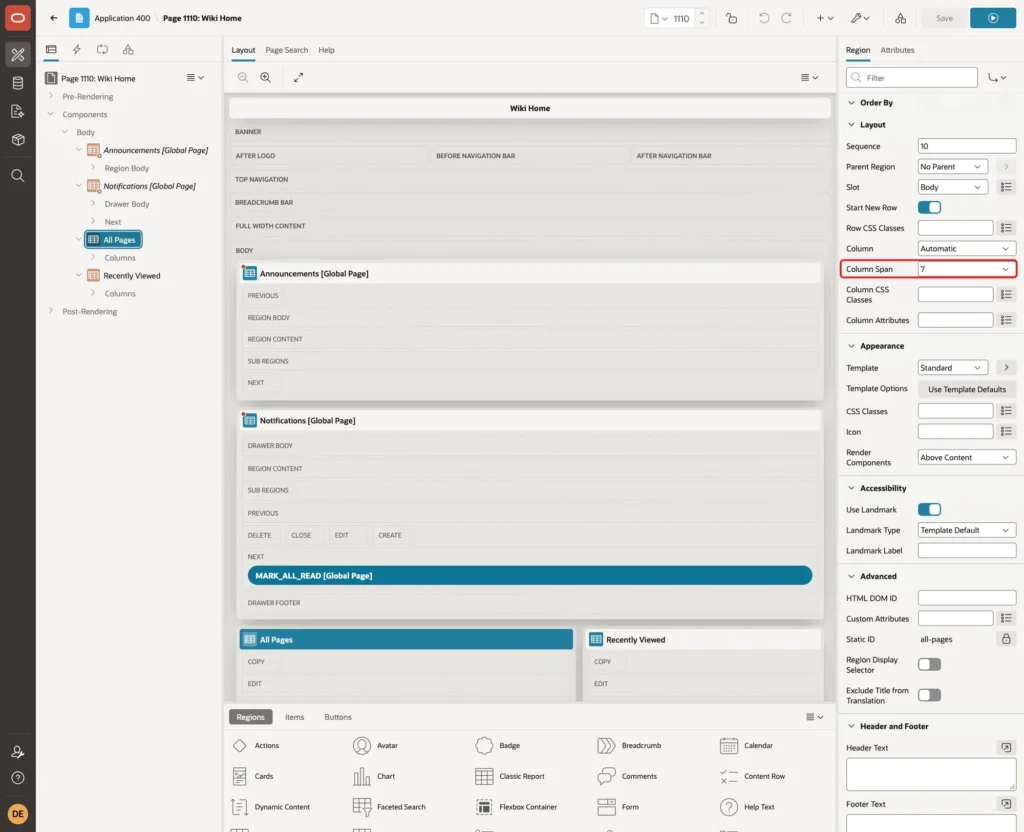Enable the Region Display Selector switch
This screenshot has height=832, width=1024.
click(x=929, y=665)
